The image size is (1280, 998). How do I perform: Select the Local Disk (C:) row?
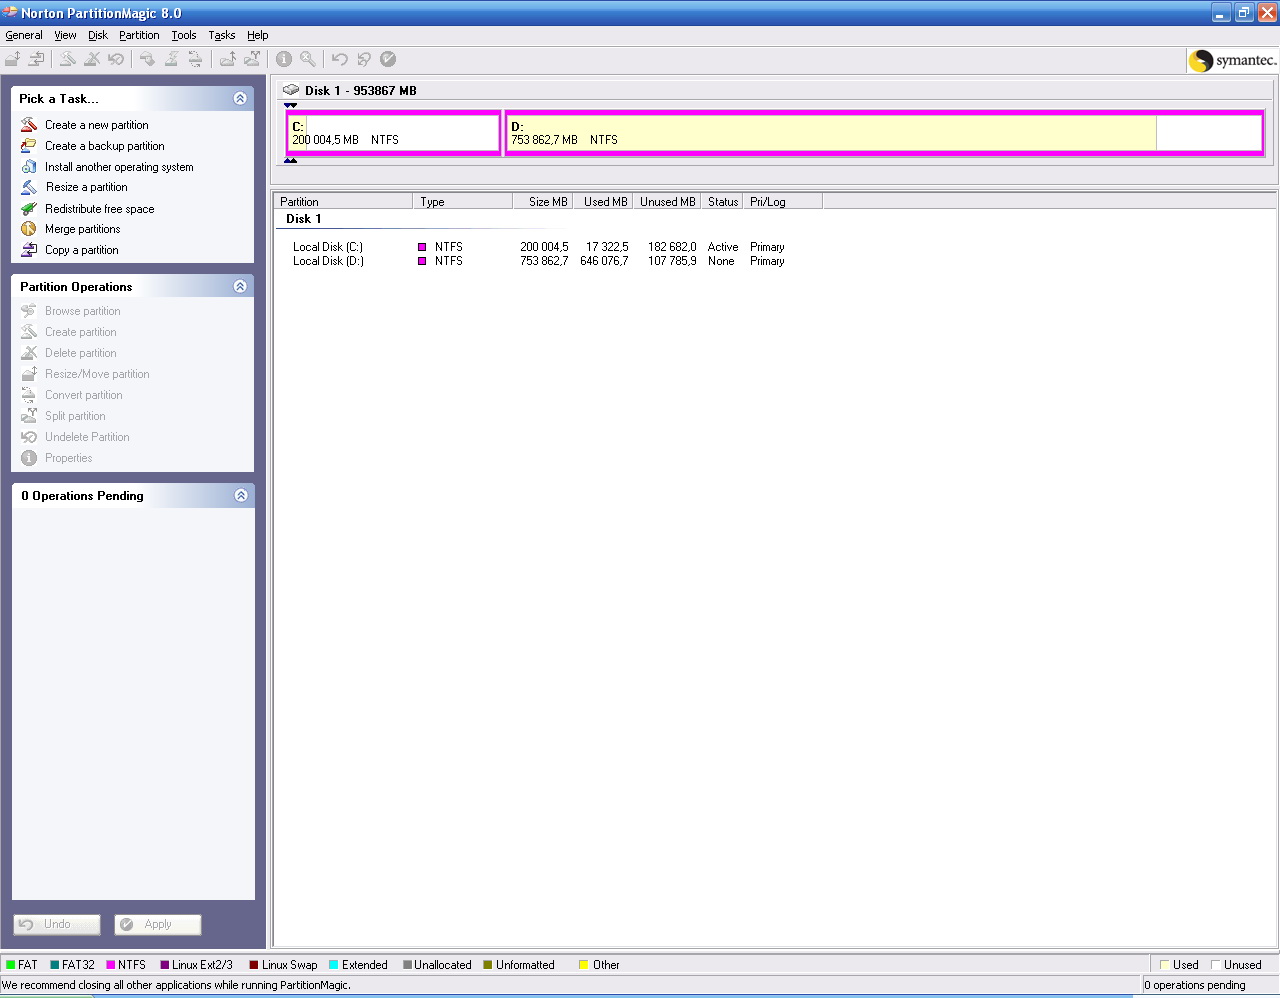(x=328, y=247)
